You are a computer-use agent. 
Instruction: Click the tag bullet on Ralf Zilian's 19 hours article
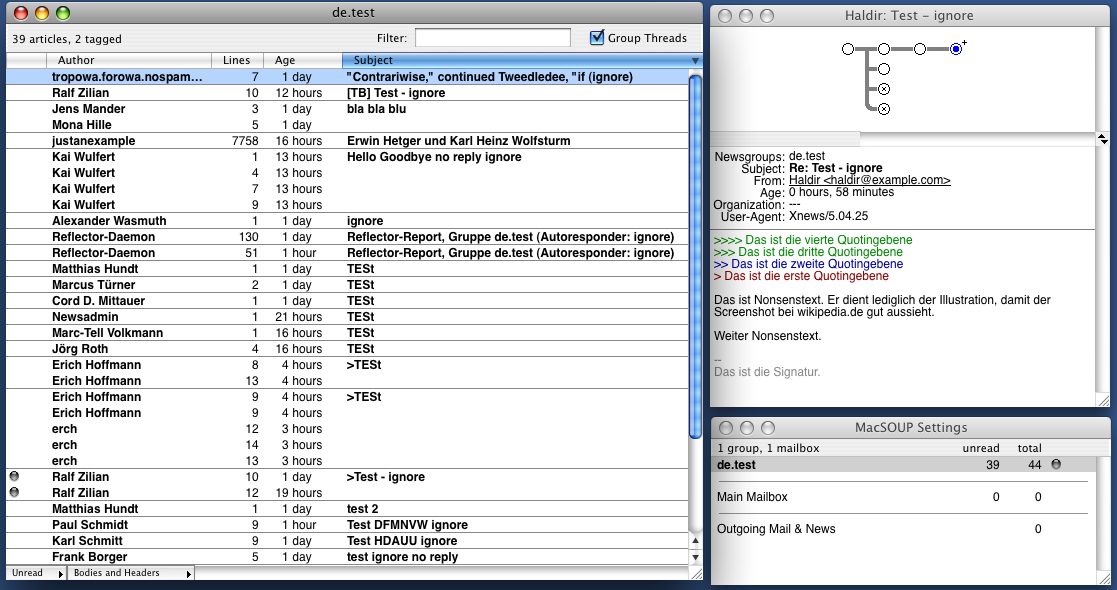tap(14, 493)
